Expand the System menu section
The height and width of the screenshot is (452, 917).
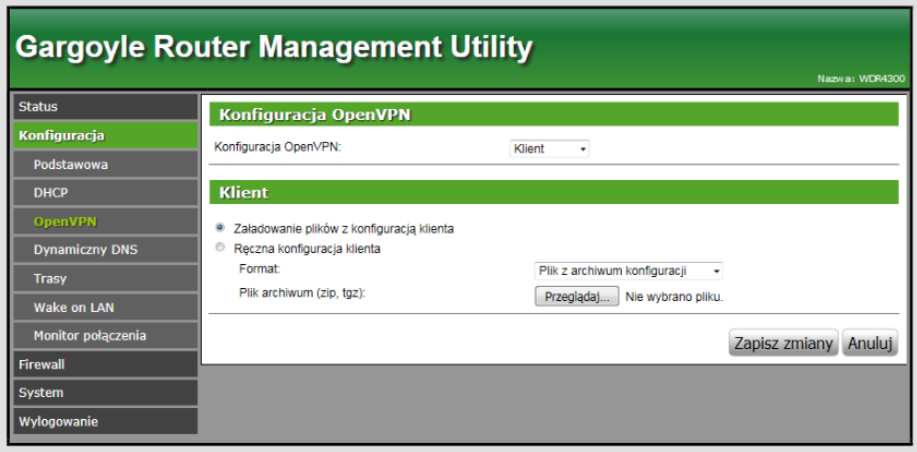point(105,393)
